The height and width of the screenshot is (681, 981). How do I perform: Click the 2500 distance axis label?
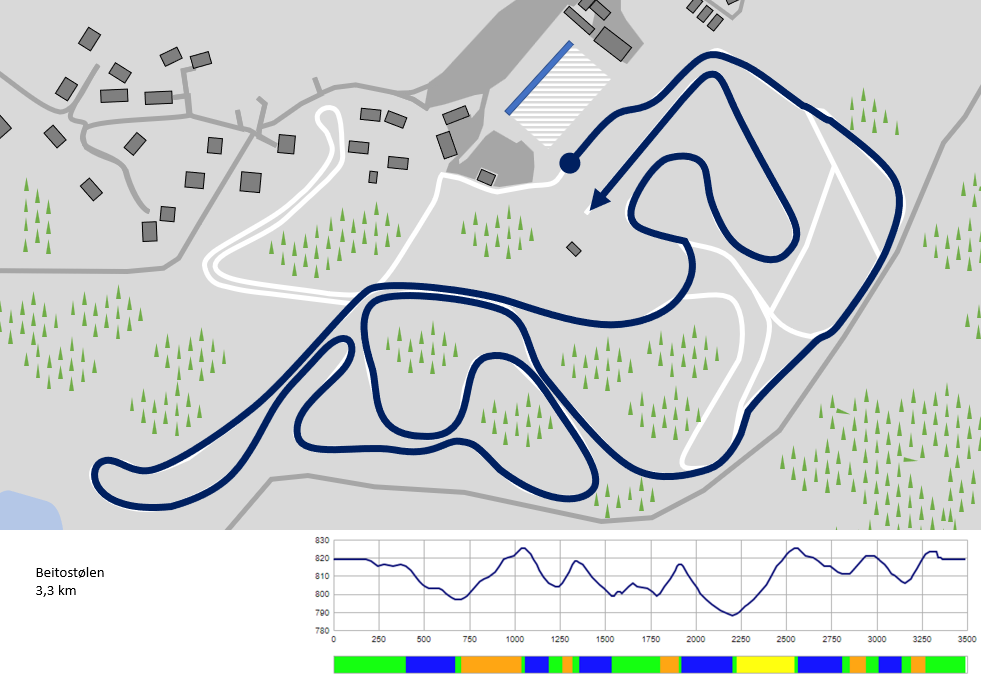point(786,639)
